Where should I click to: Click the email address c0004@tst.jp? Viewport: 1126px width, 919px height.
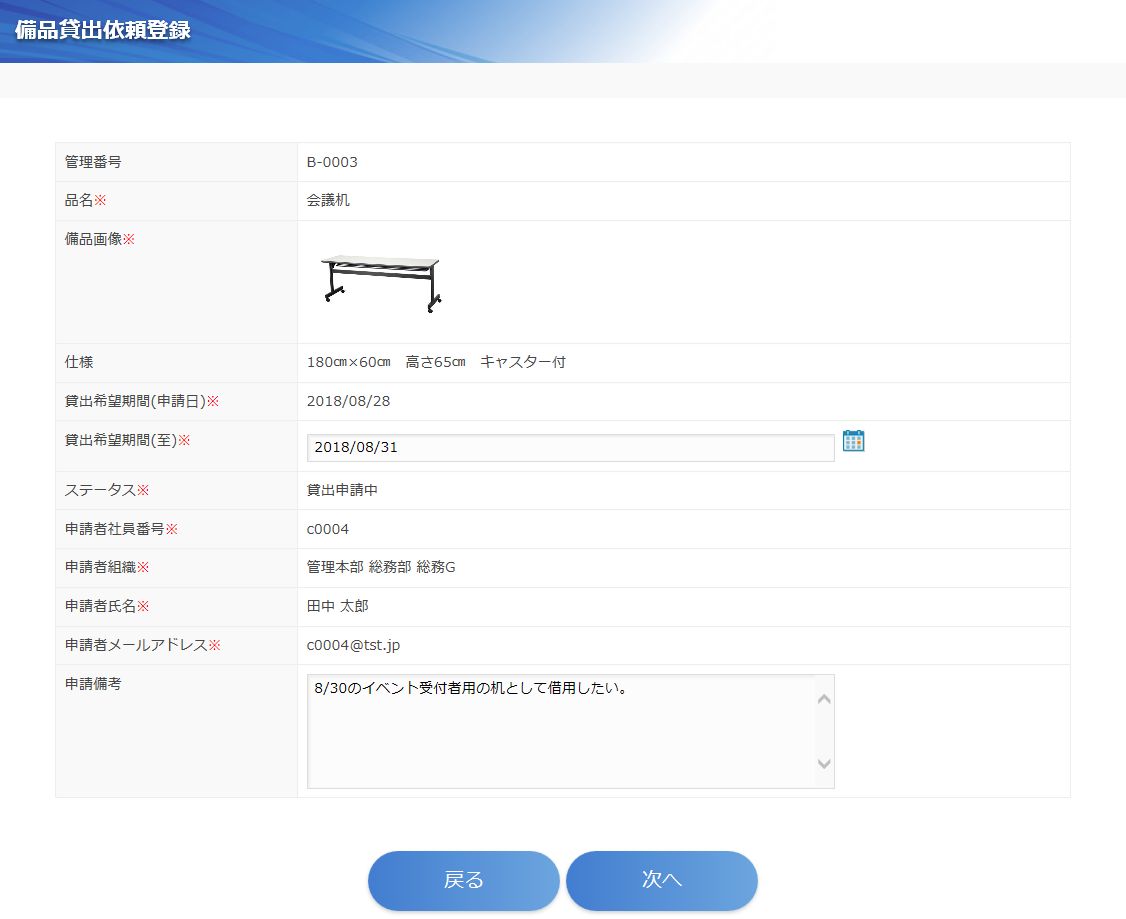point(353,645)
